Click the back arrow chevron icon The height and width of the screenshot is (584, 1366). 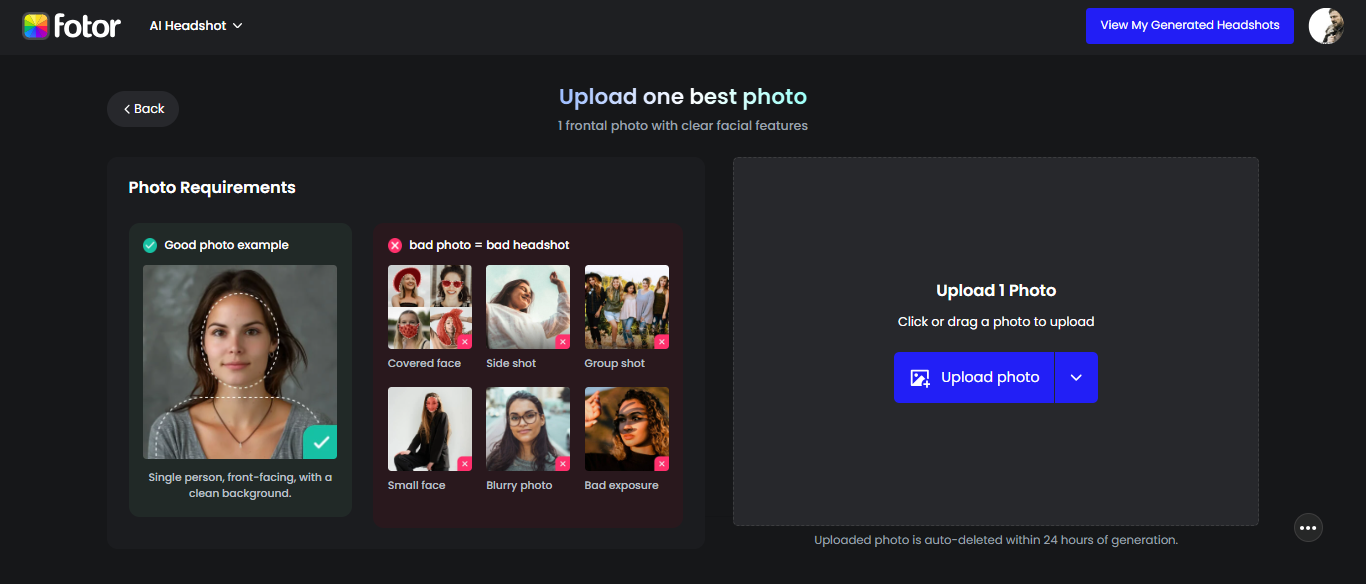(127, 108)
